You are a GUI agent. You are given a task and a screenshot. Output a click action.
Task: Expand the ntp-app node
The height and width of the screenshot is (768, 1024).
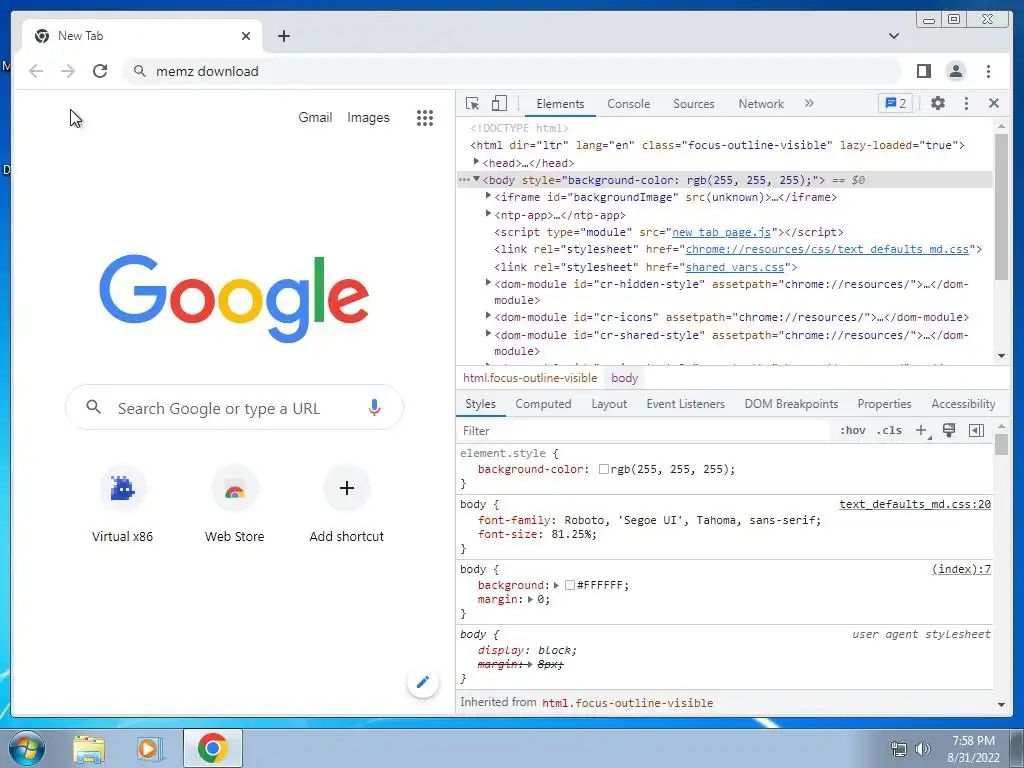(488, 214)
